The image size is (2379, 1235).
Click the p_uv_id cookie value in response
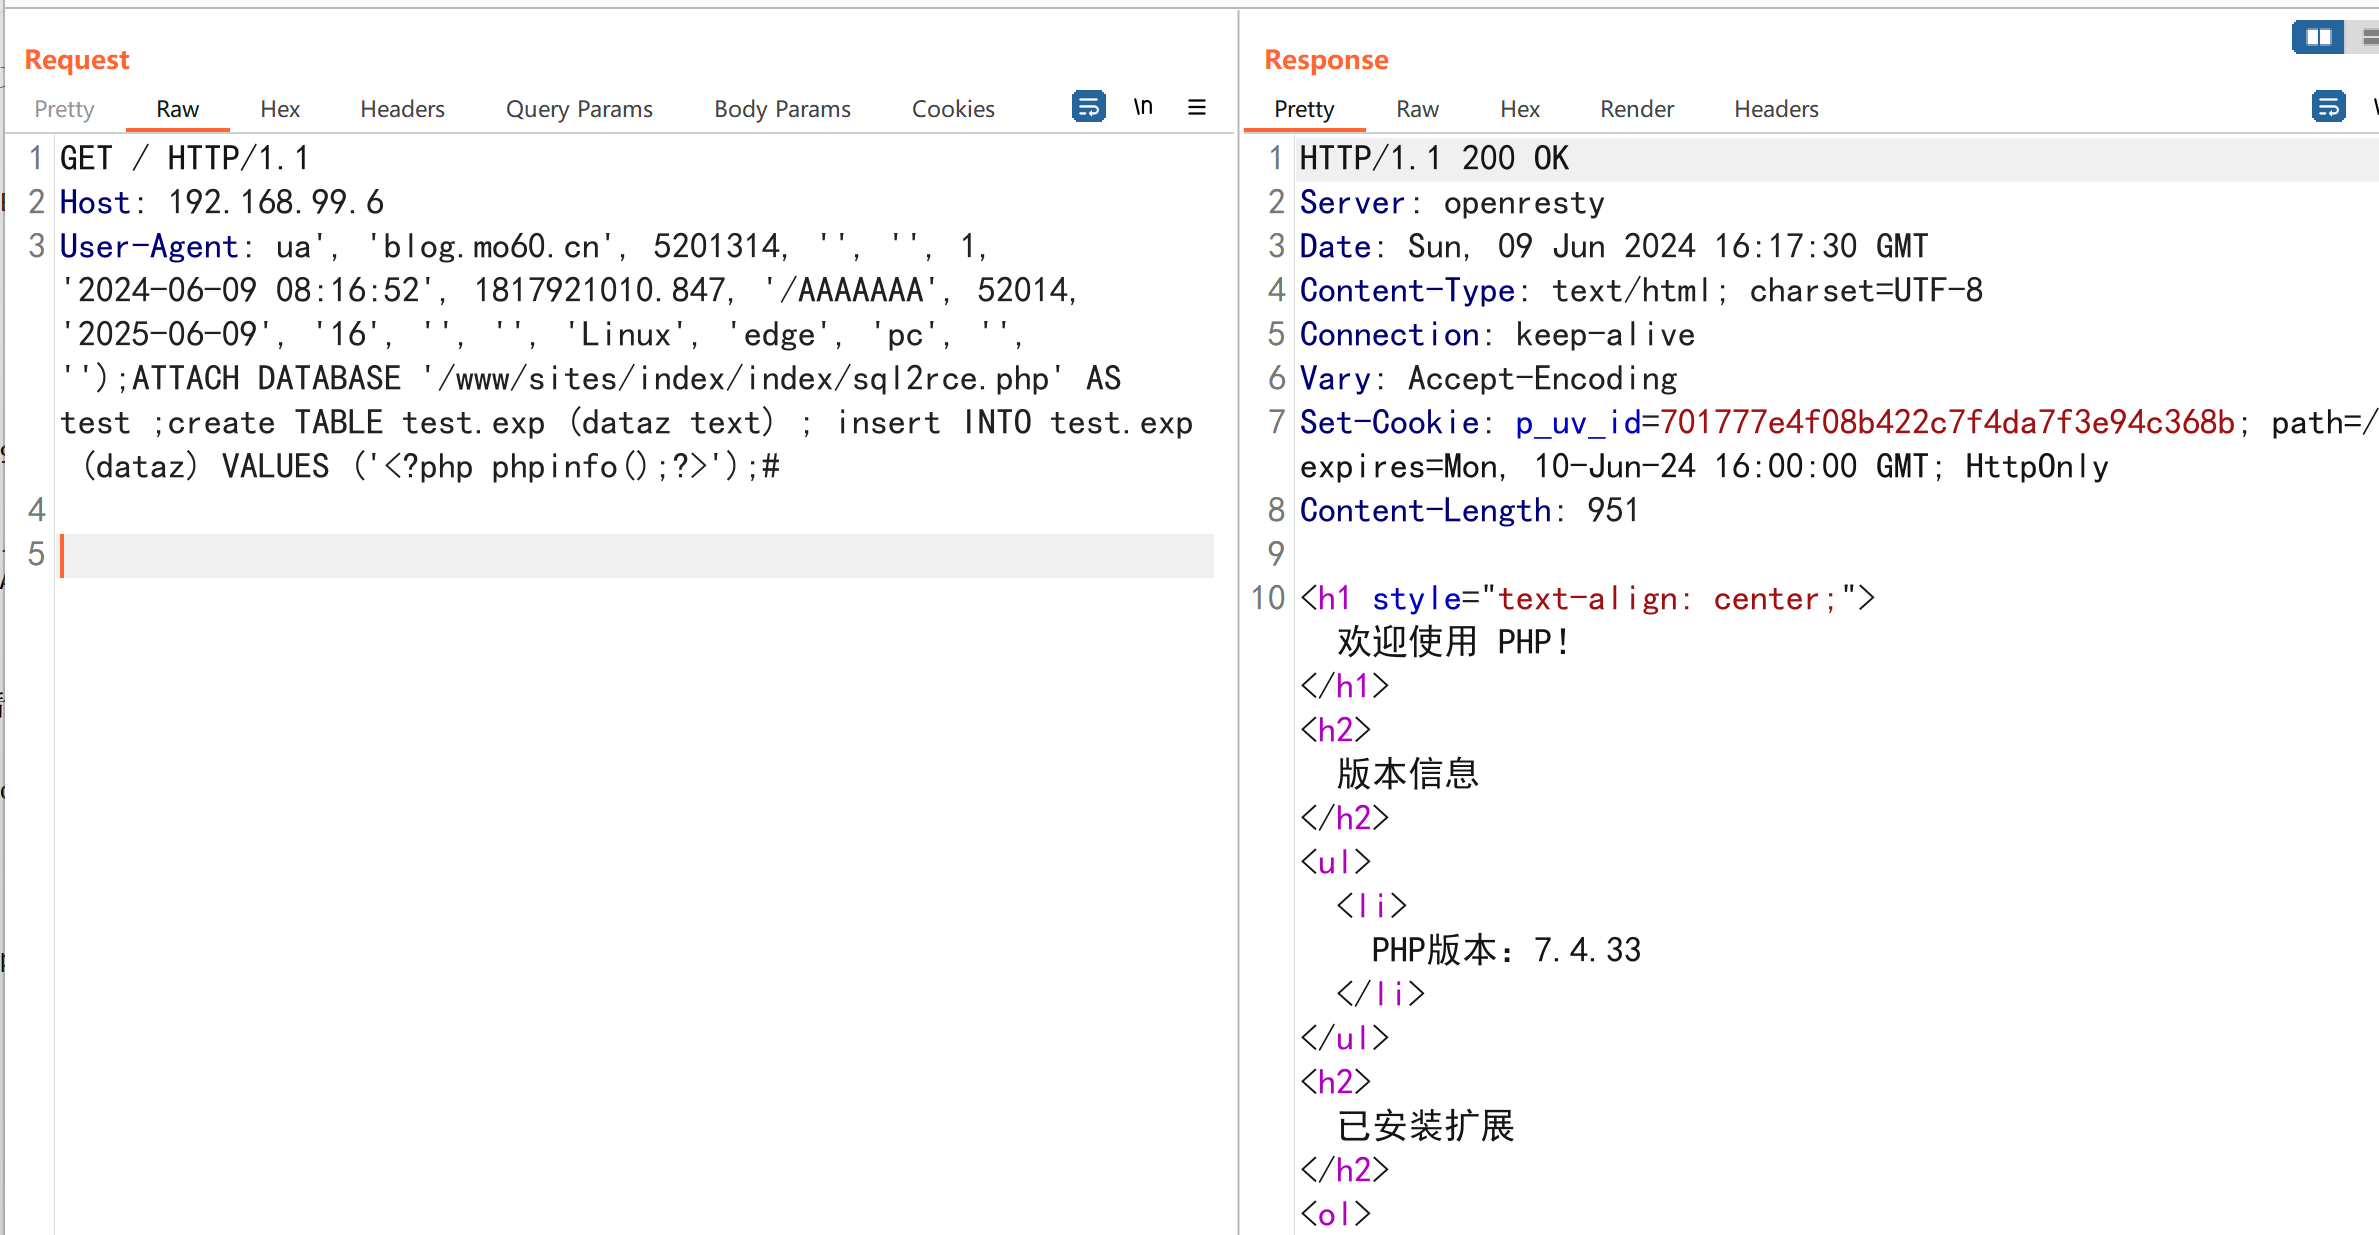(1947, 422)
